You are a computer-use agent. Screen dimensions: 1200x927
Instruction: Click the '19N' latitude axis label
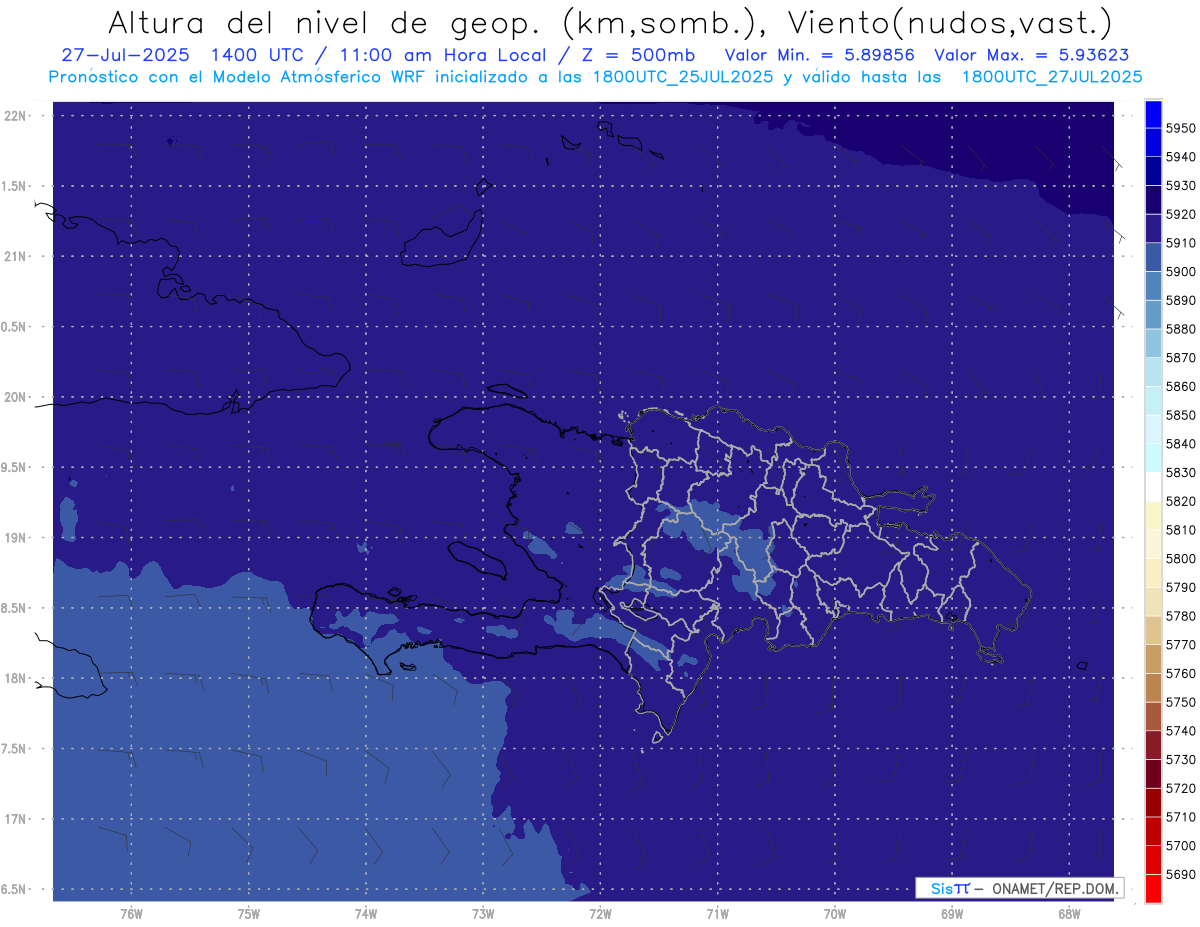[17, 537]
